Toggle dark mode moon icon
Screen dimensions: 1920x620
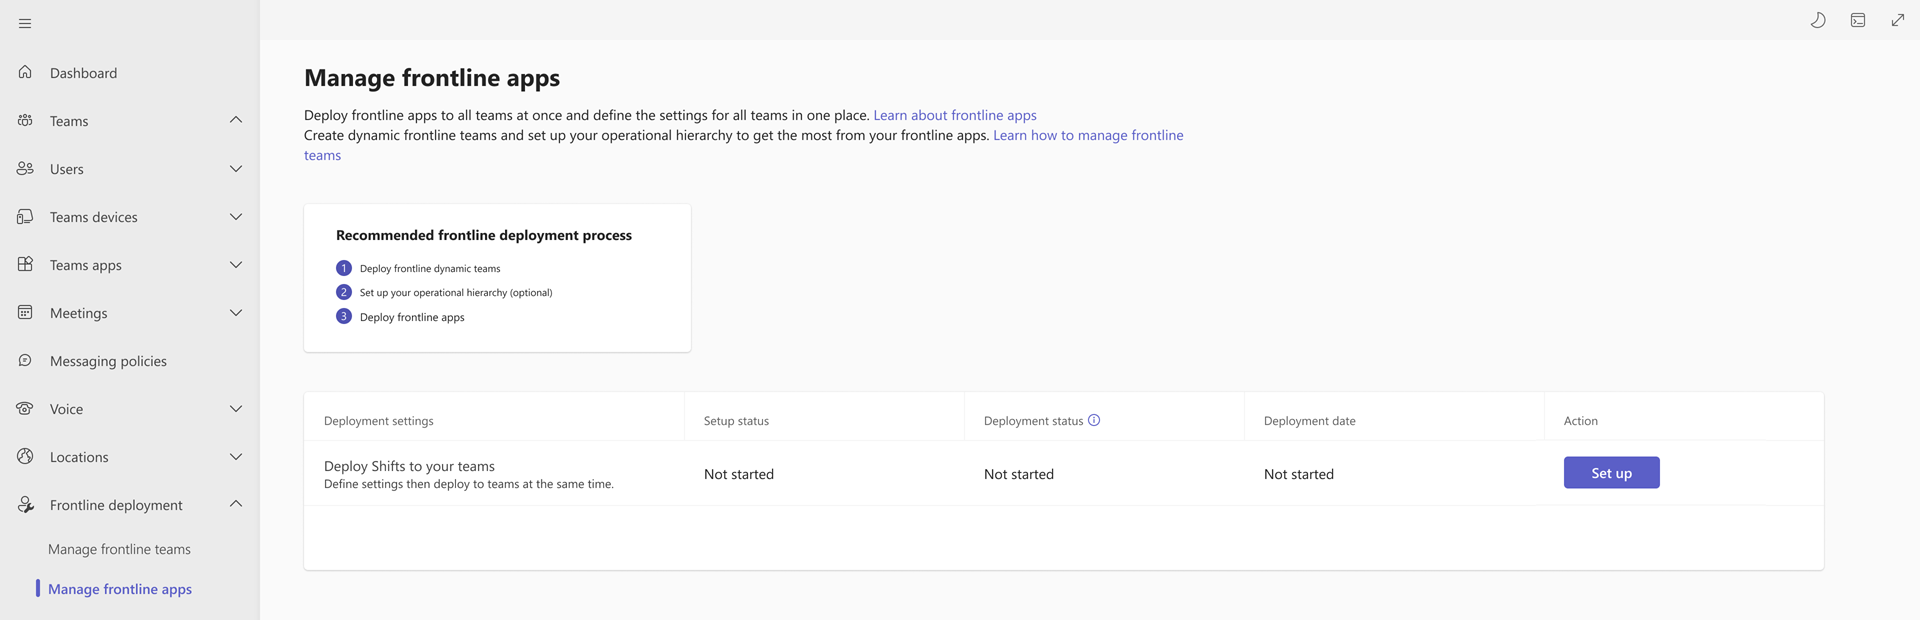click(1818, 20)
